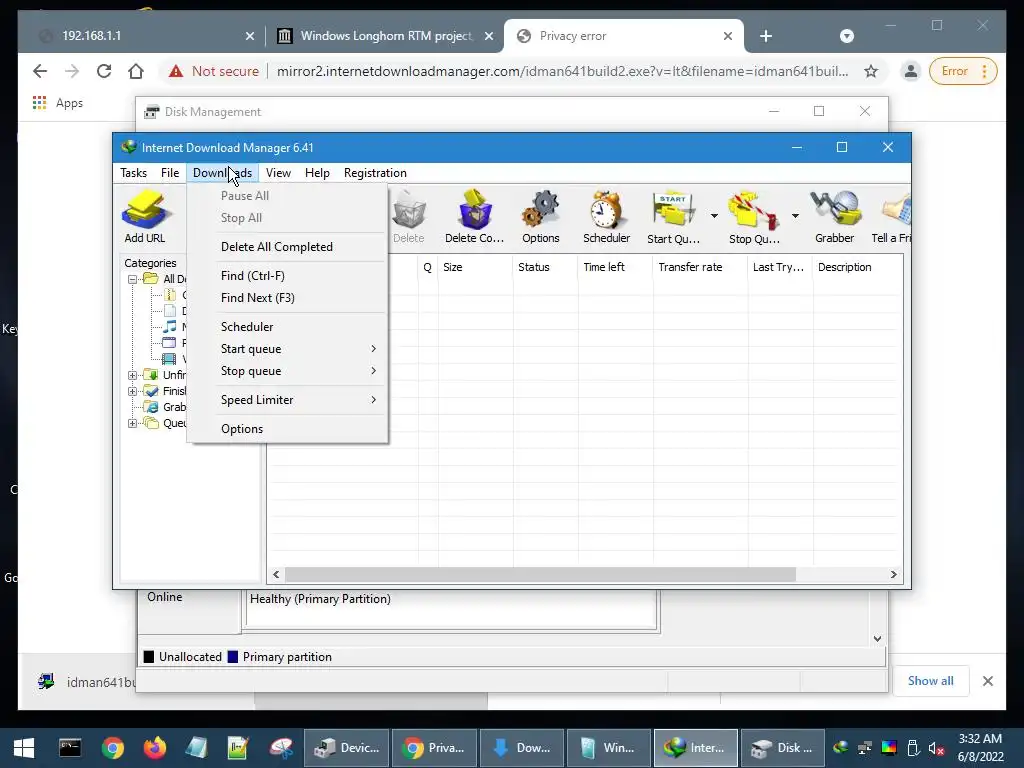Click the muted volume tray icon

[x=936, y=748]
